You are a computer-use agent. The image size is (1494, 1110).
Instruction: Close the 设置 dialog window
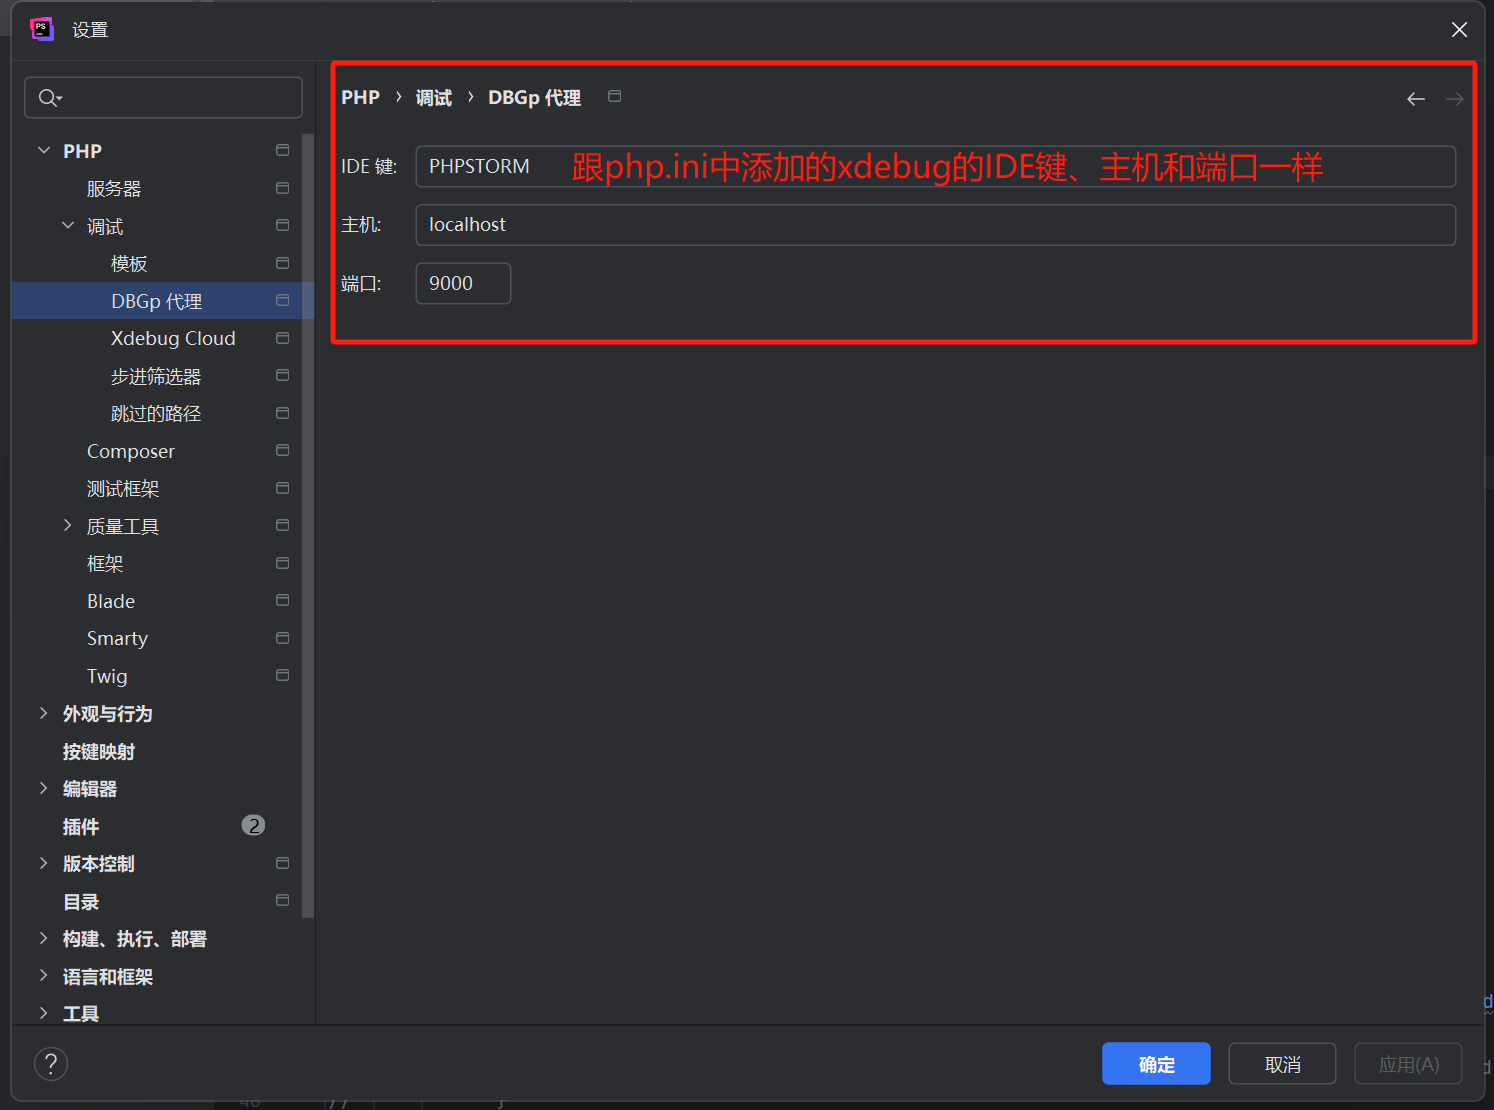(1459, 30)
